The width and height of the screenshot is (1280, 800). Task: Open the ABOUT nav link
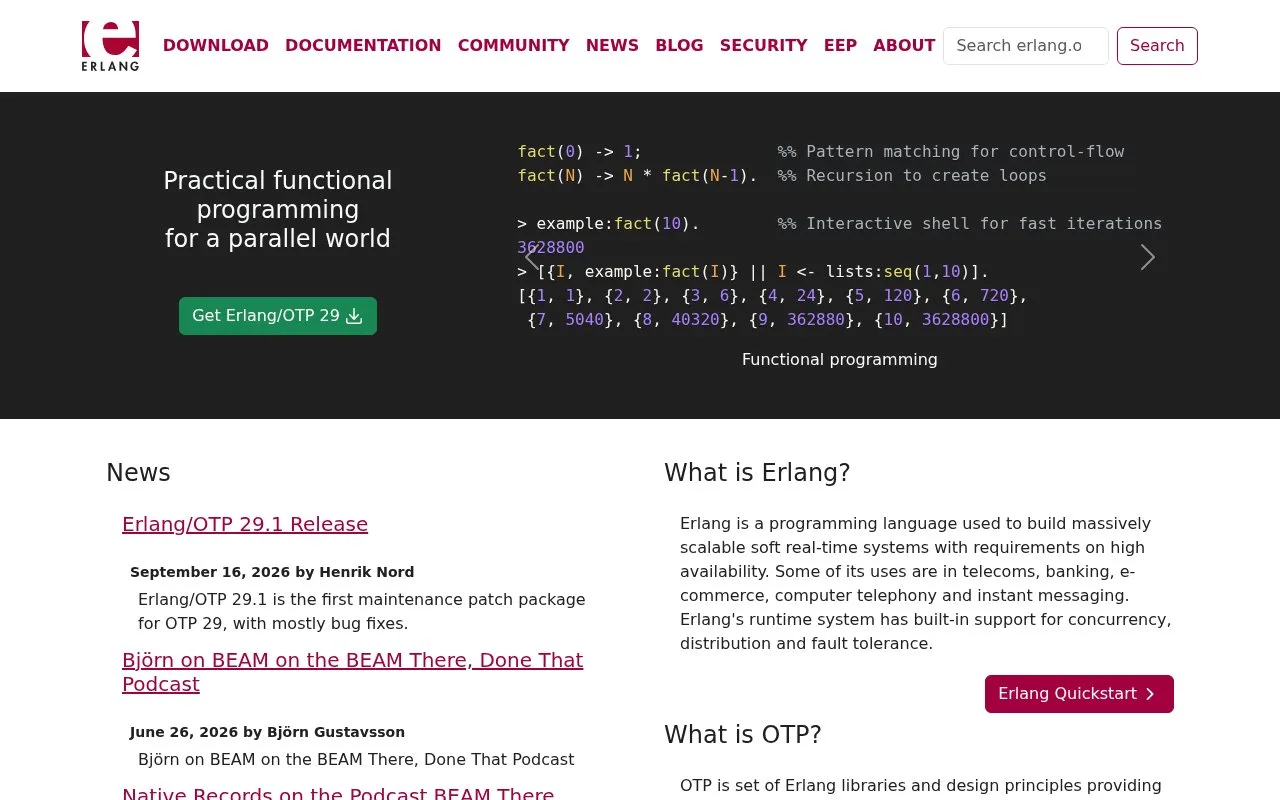point(904,45)
